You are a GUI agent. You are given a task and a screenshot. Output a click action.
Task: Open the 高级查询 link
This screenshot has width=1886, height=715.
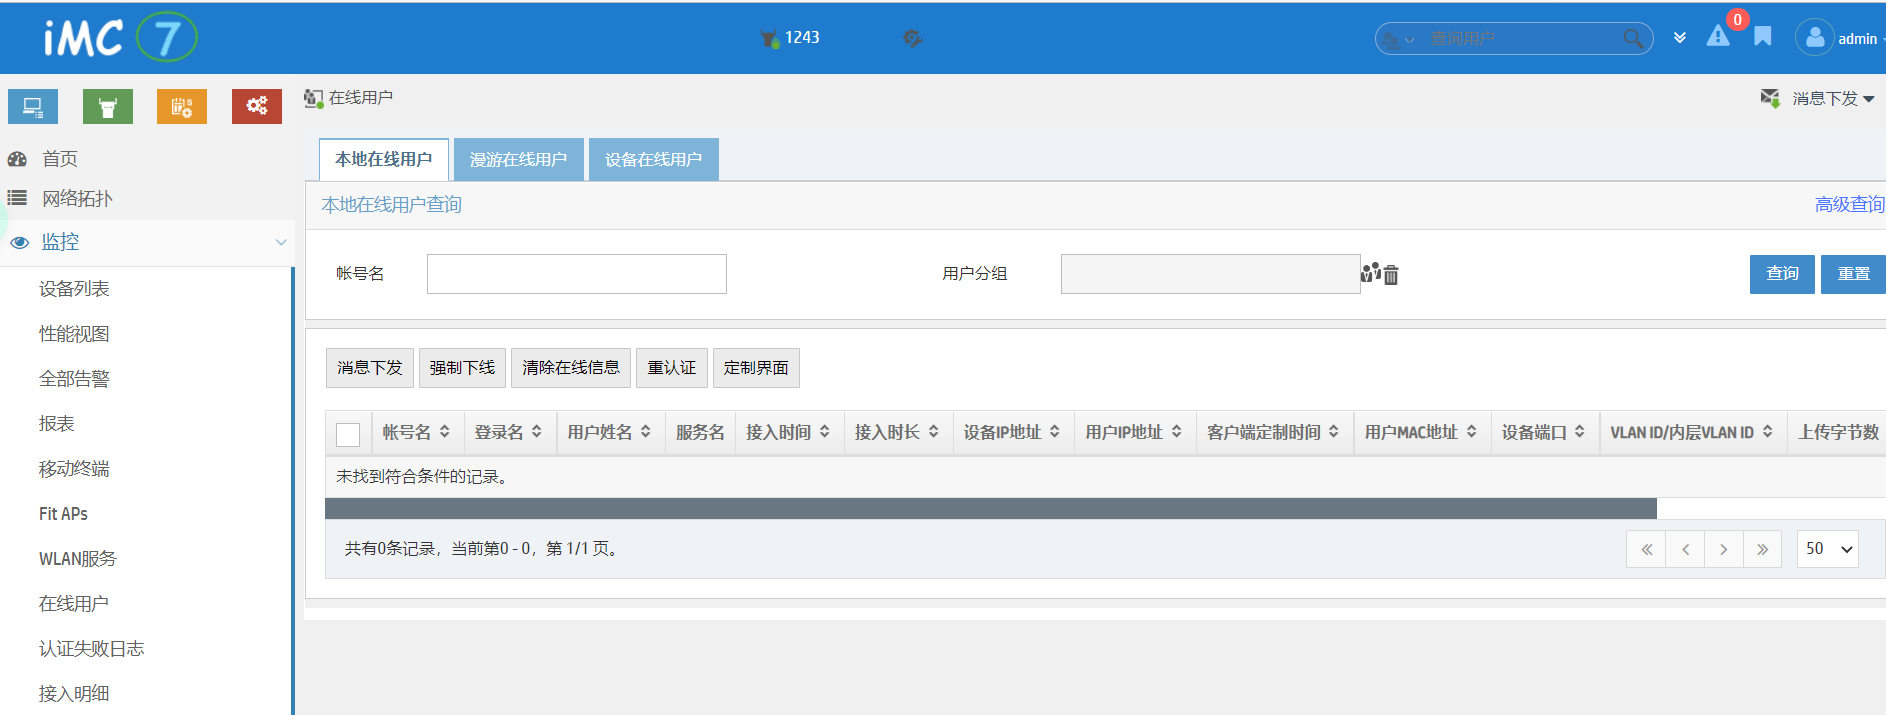[1850, 204]
